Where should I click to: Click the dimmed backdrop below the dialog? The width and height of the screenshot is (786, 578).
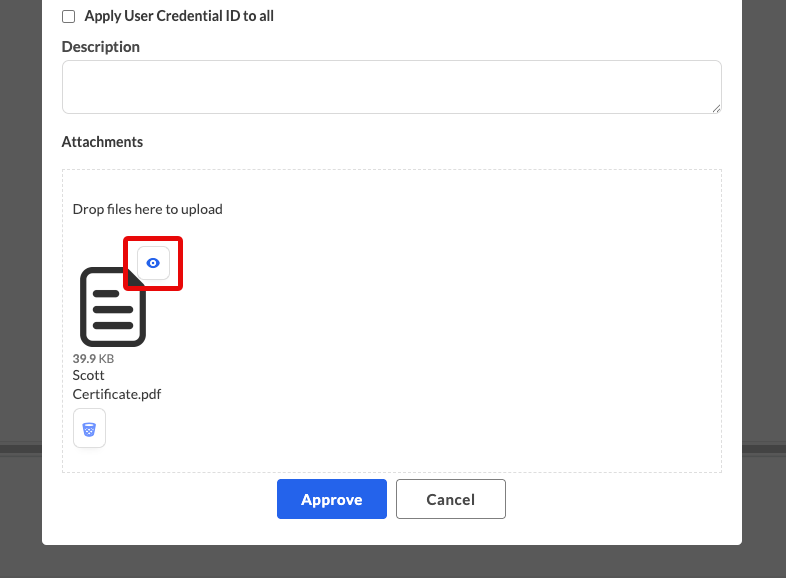pyautogui.click(x=393, y=562)
